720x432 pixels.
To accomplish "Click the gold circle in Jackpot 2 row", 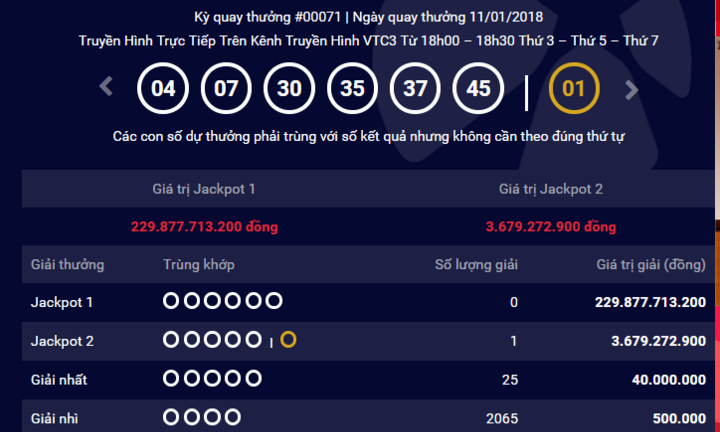I will coord(288,341).
